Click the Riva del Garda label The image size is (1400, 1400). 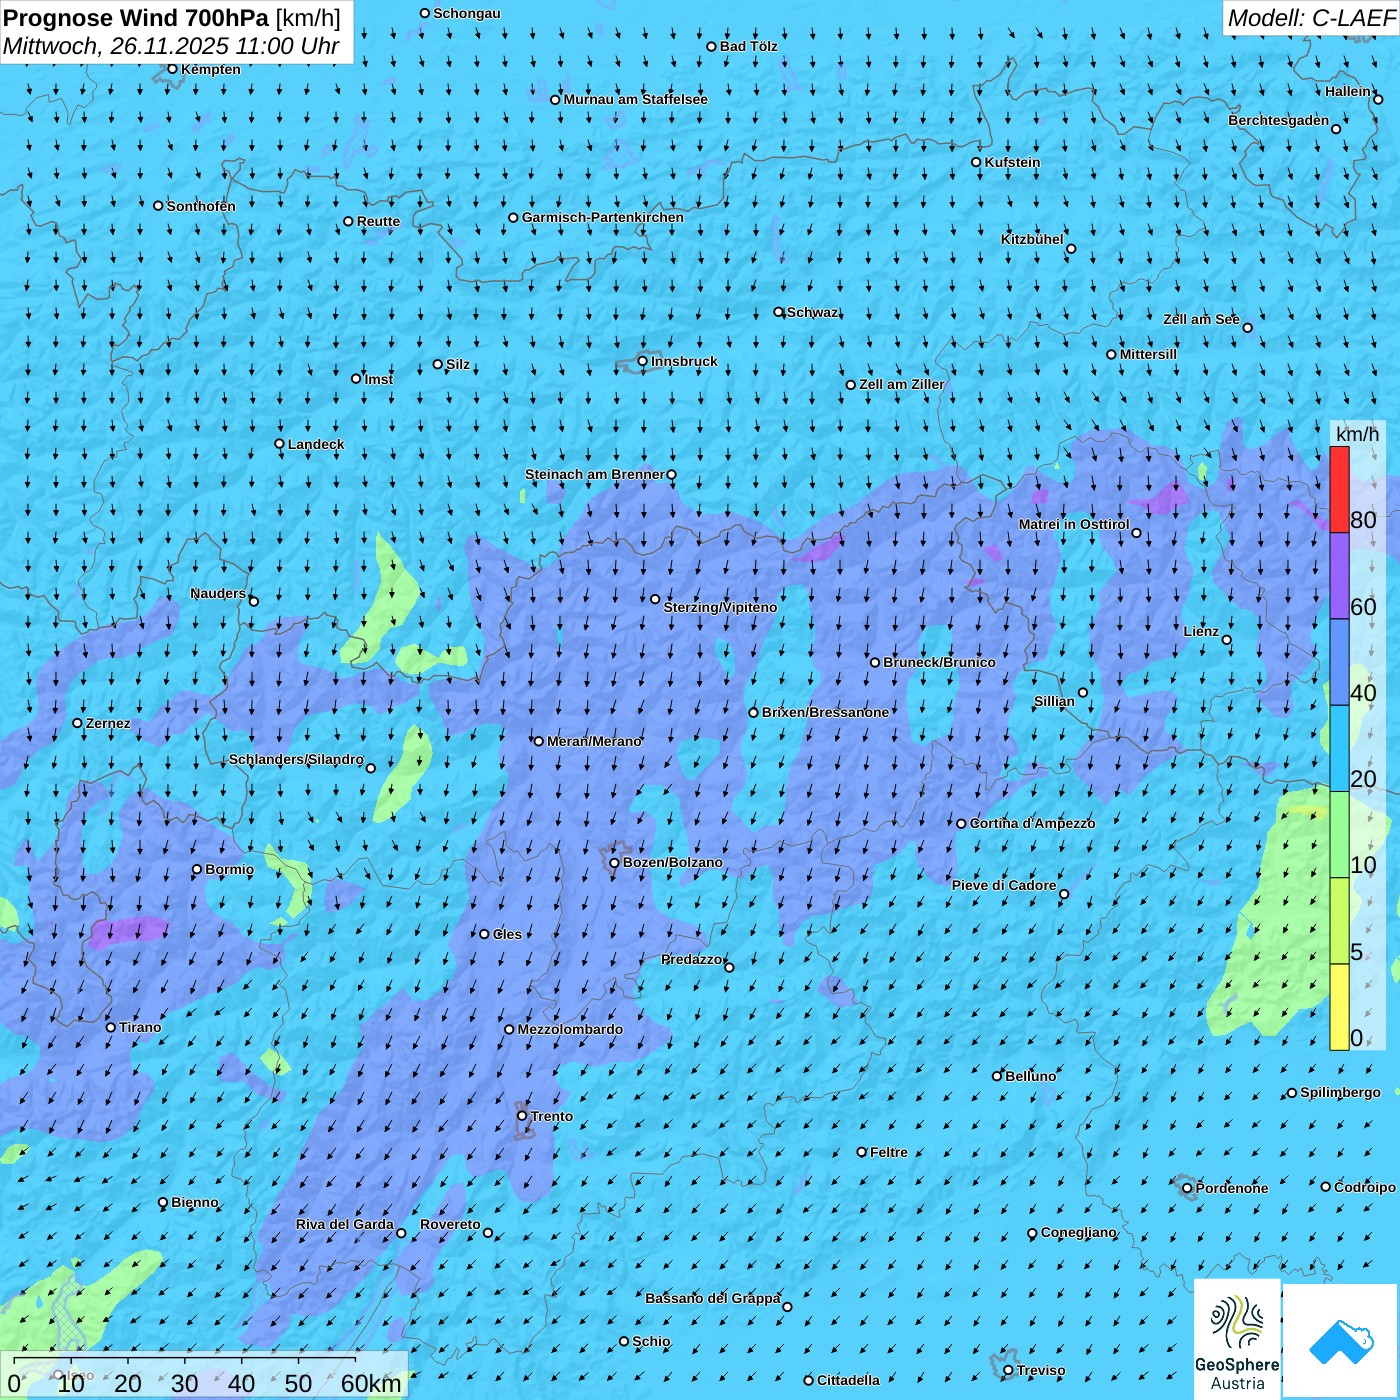click(x=345, y=1224)
